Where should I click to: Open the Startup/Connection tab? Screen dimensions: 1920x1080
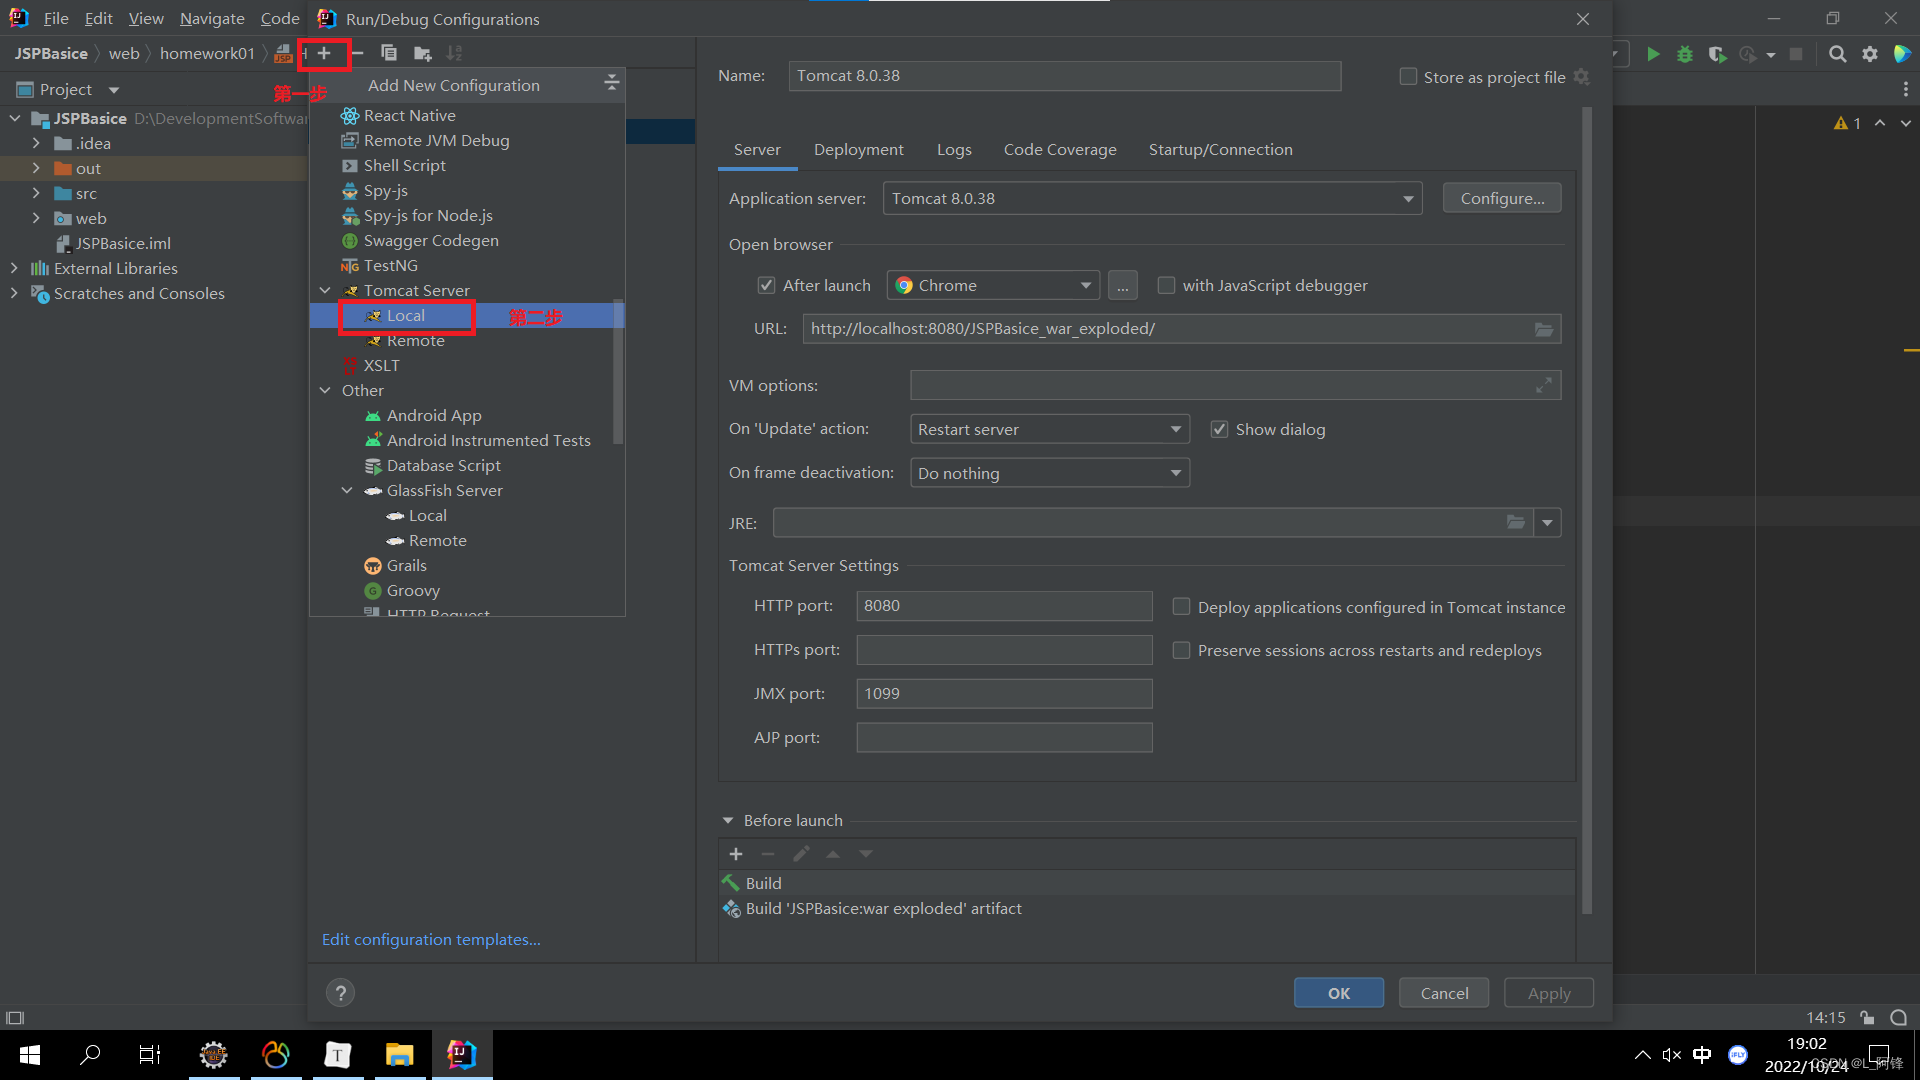tap(1220, 150)
